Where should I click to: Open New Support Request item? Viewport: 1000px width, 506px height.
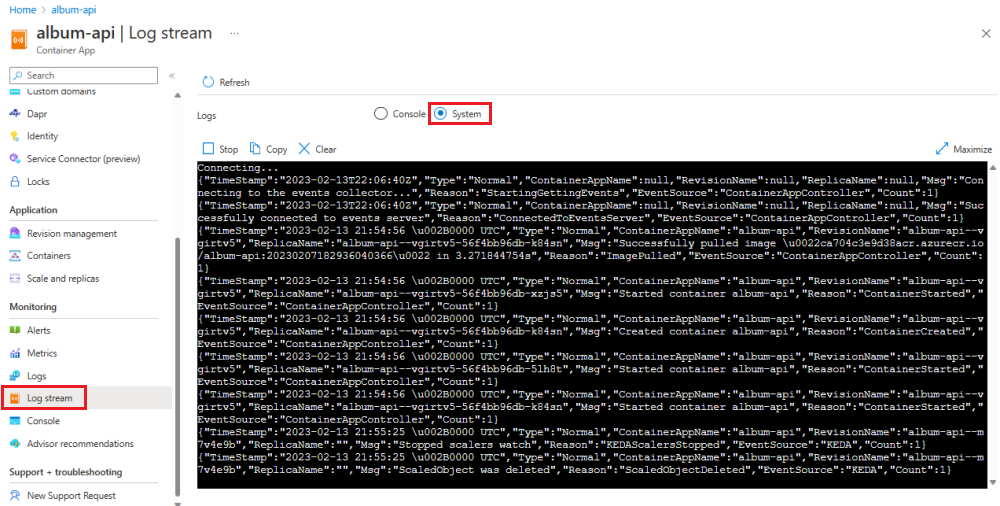pos(71,496)
